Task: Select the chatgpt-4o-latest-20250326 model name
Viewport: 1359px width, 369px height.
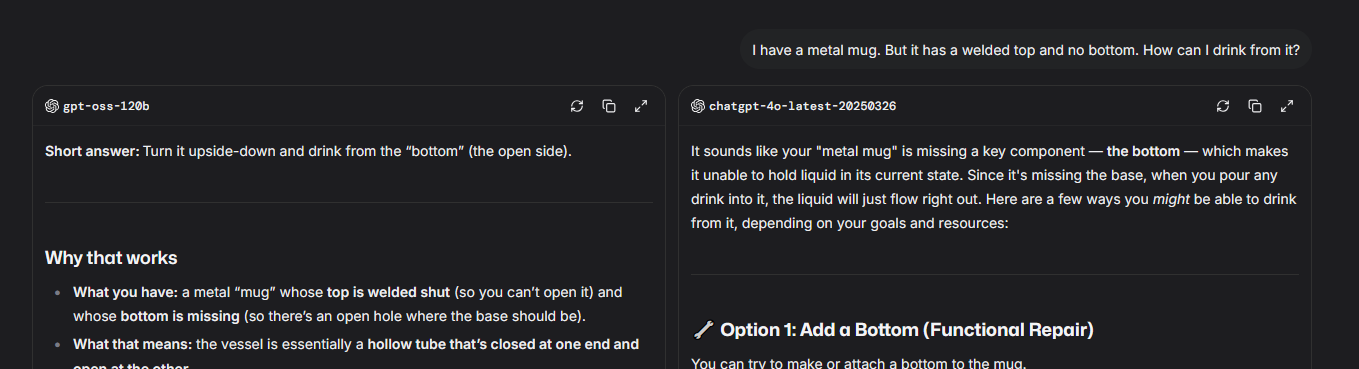Action: (802, 106)
